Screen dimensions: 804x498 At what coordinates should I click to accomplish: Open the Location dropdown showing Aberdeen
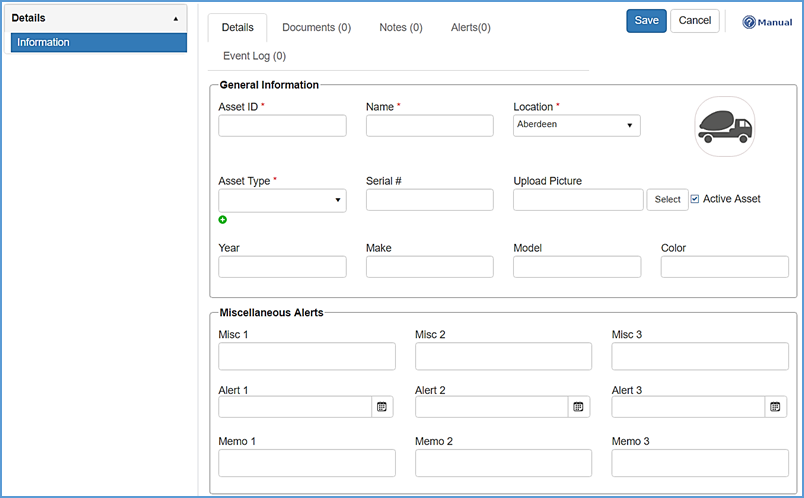click(x=576, y=125)
